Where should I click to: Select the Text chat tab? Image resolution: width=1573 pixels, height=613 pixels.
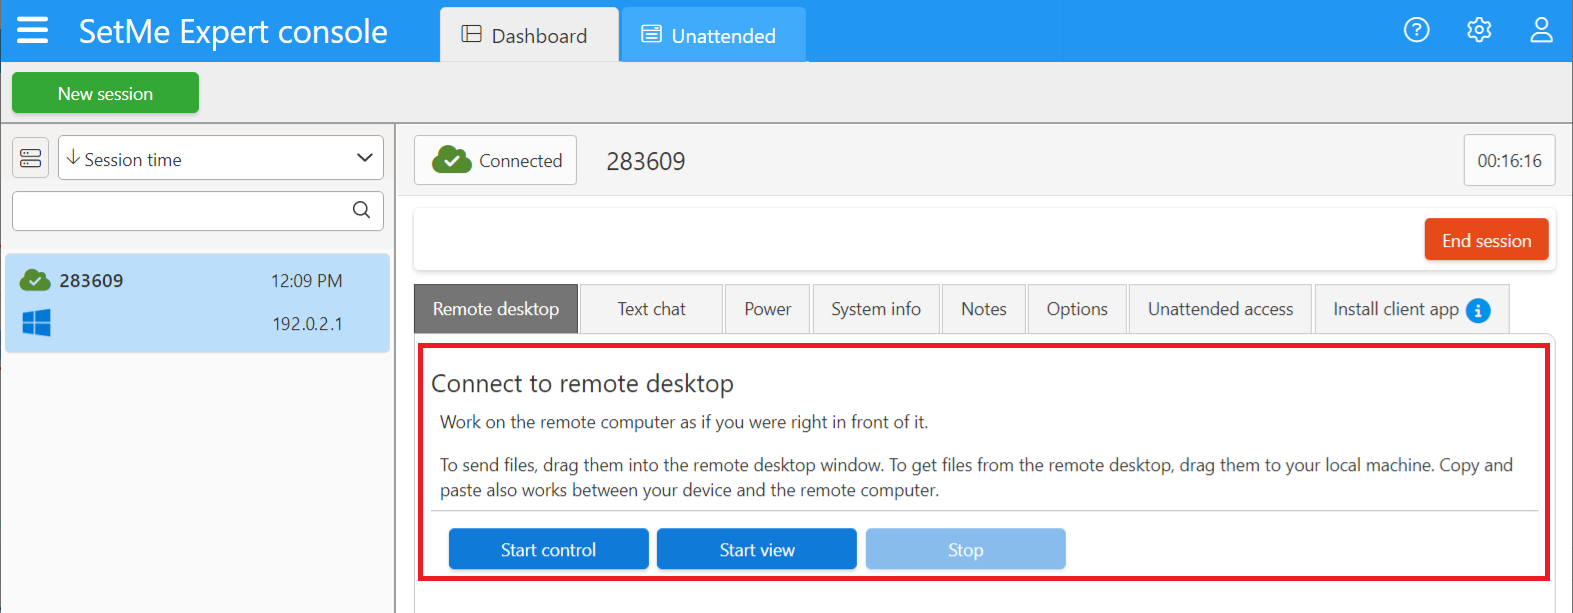click(651, 309)
